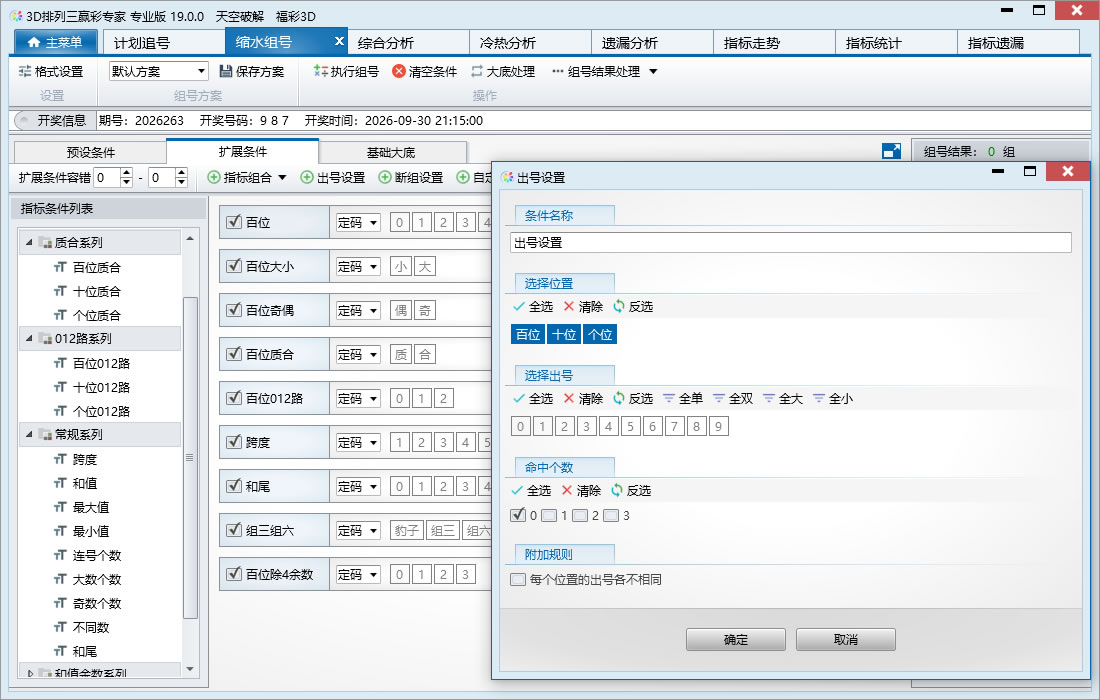Apply the 全大 filter for numbers

[782, 398]
